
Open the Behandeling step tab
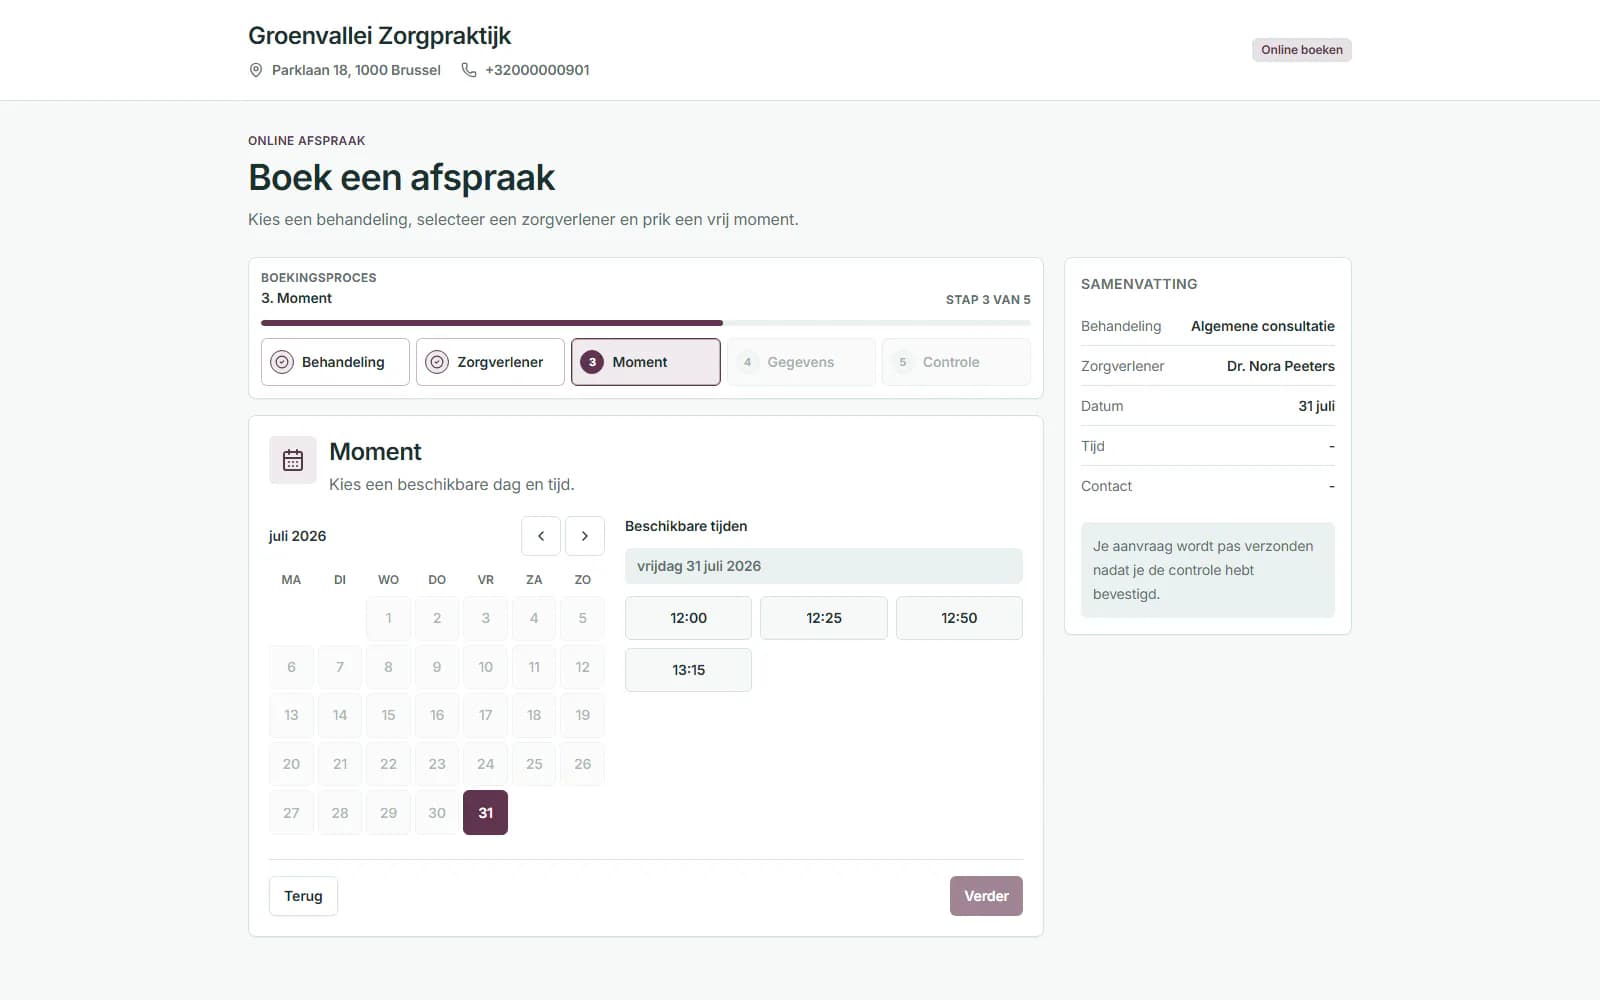click(x=335, y=362)
